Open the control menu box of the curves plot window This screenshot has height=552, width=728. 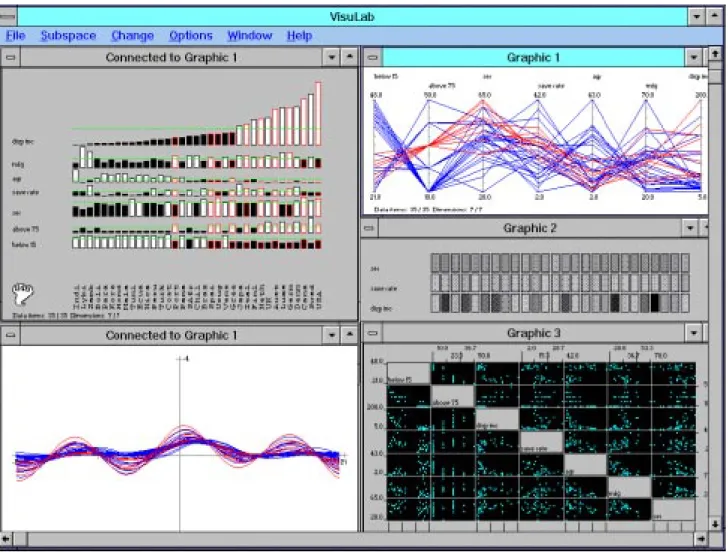pyautogui.click(x=10, y=335)
